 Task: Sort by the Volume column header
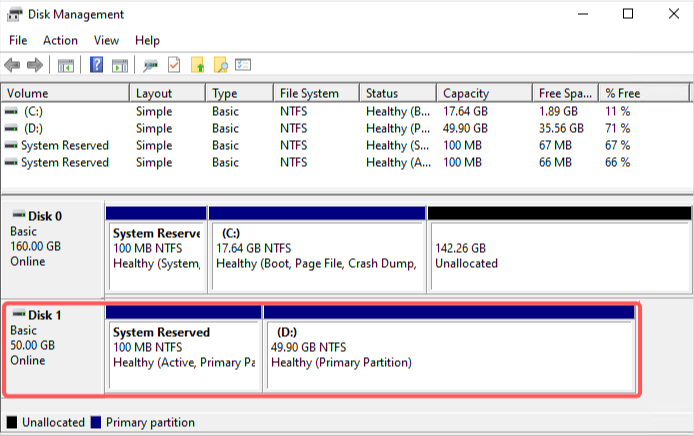coord(66,93)
